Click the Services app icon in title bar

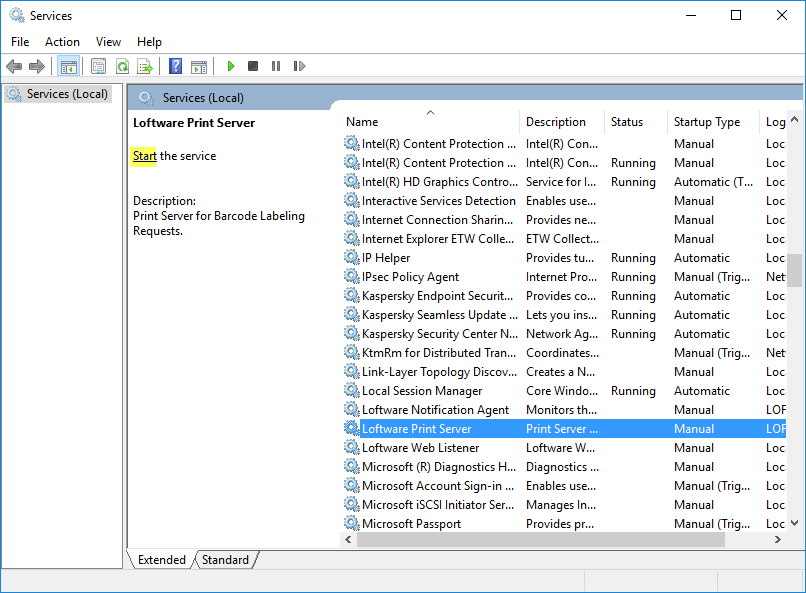[x=17, y=15]
